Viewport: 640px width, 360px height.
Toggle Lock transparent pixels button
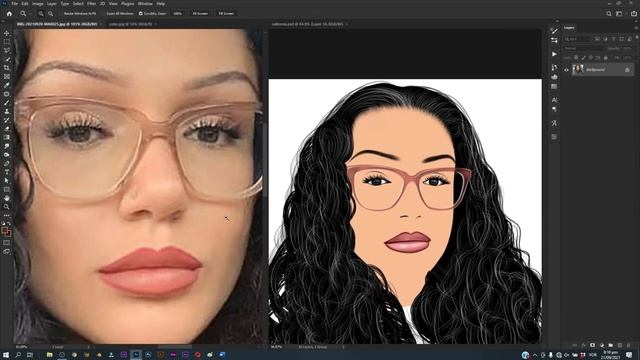tap(576, 58)
